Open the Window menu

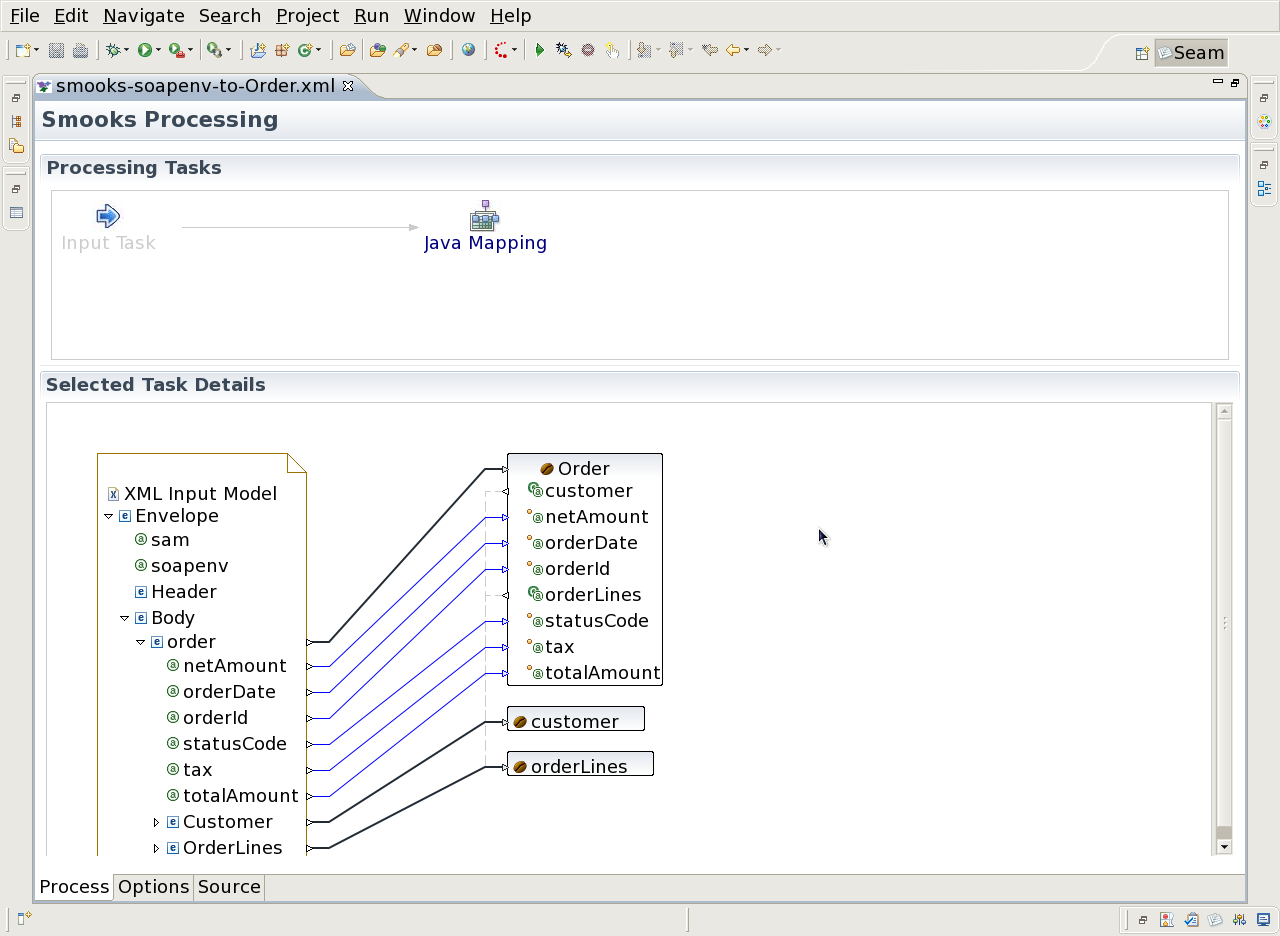pos(440,16)
